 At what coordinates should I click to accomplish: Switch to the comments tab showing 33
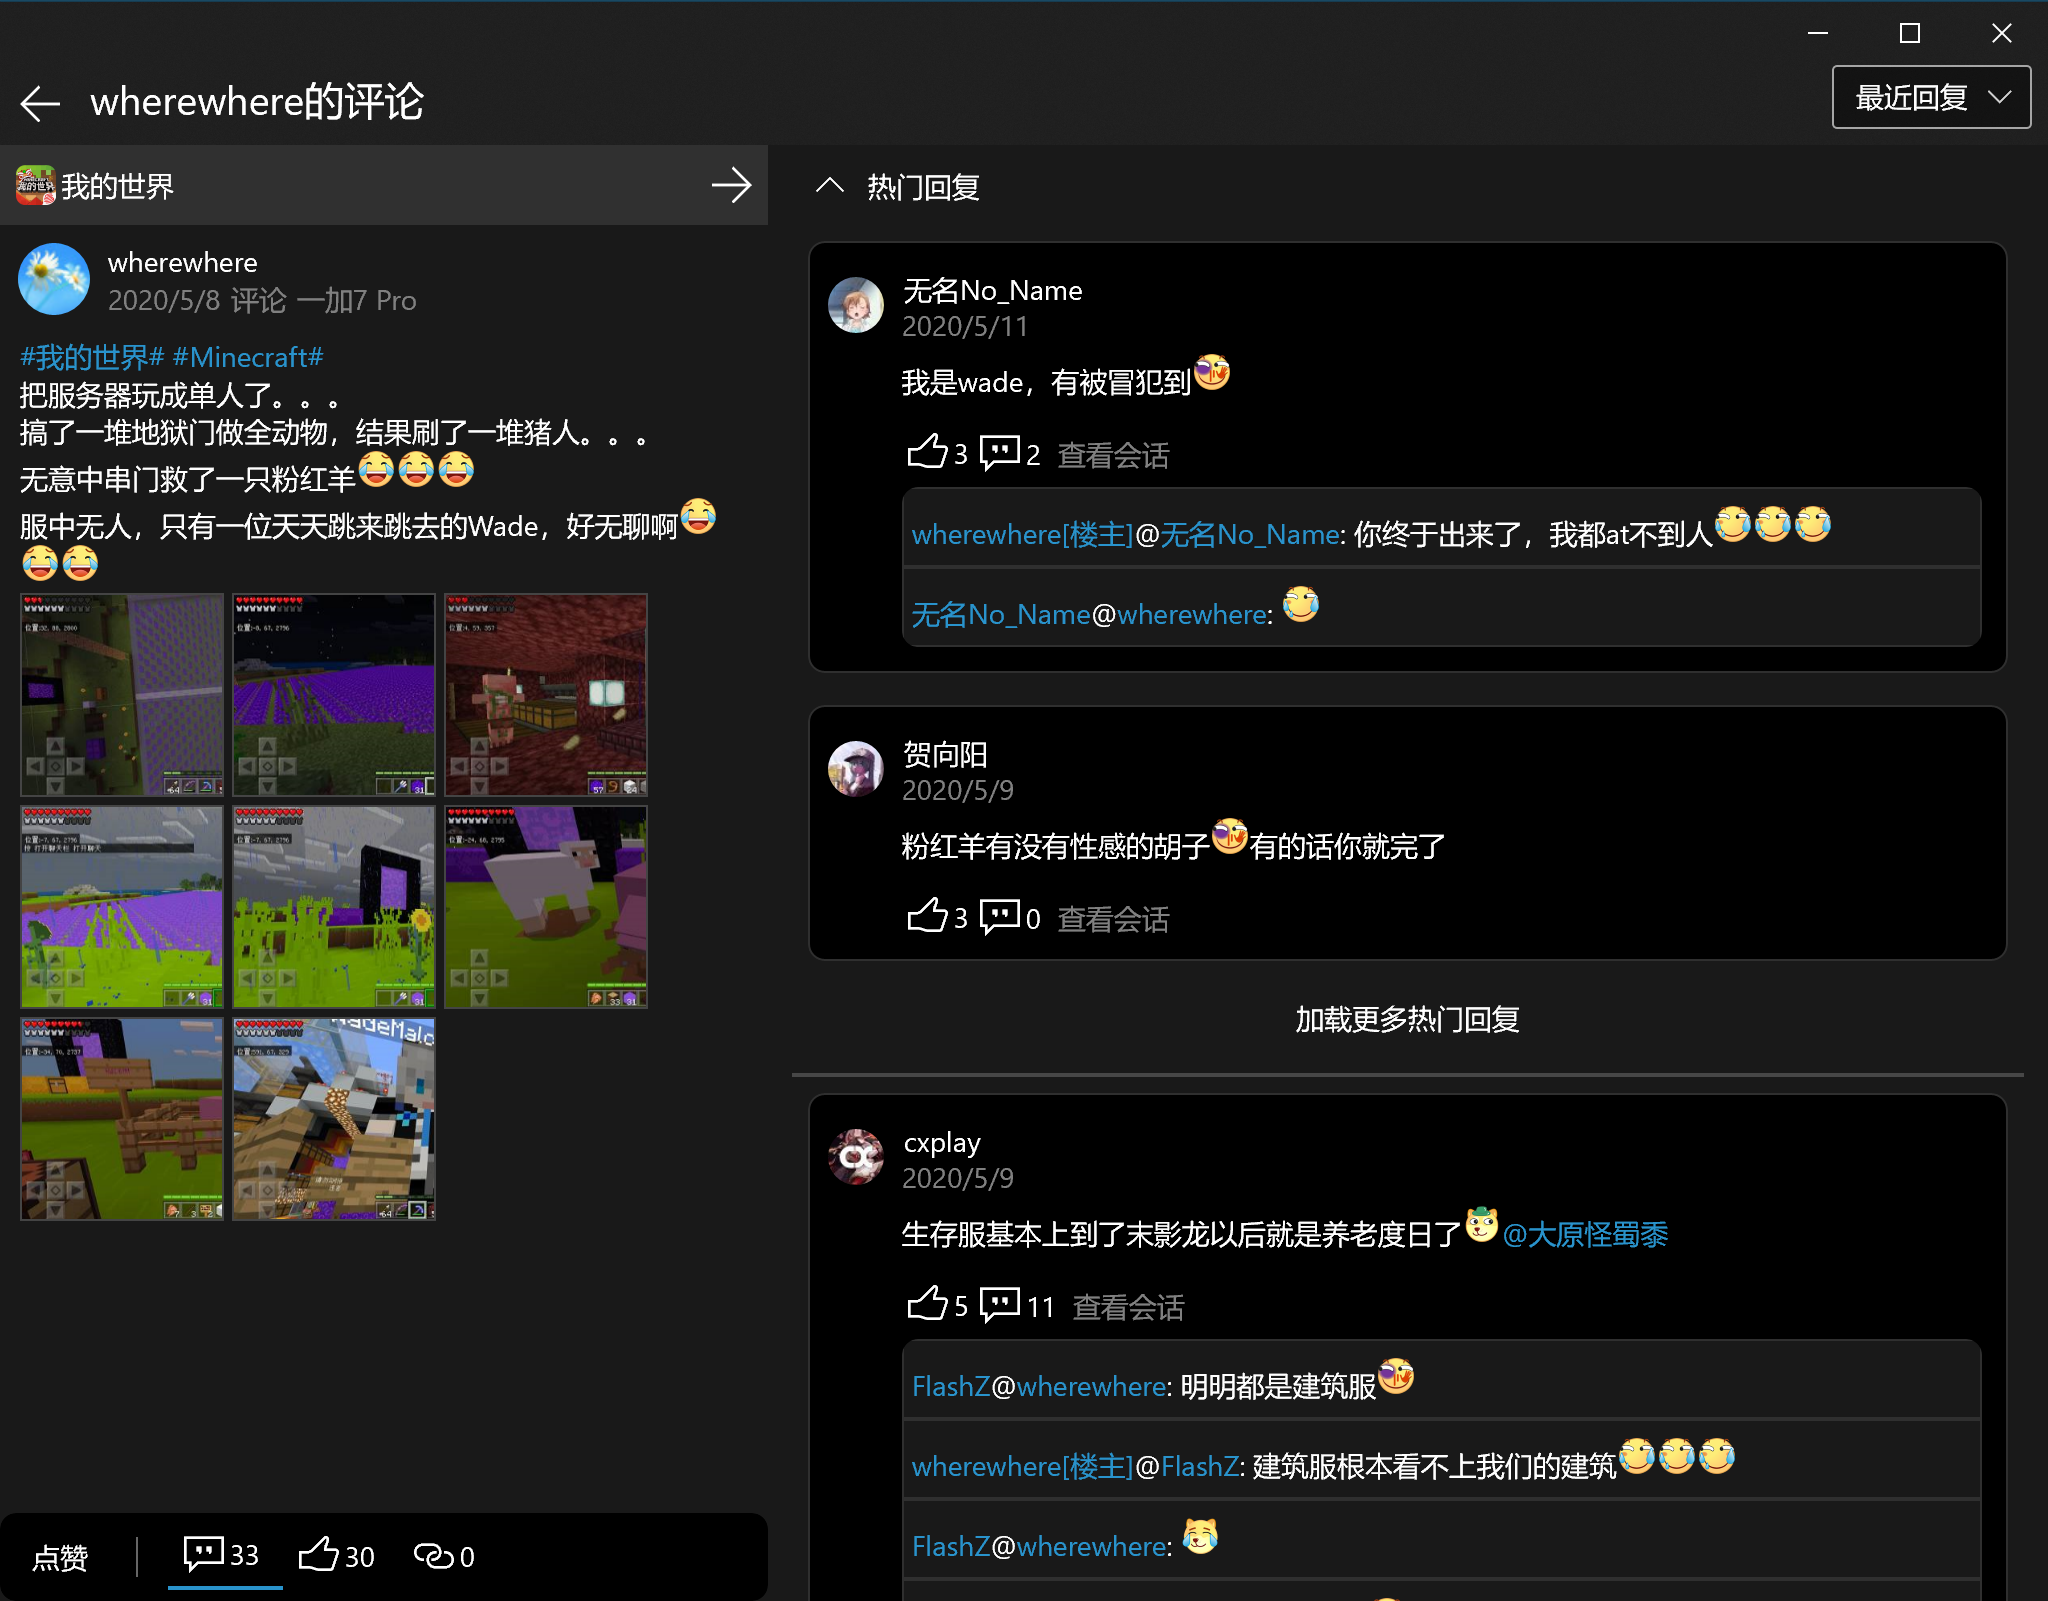pyautogui.click(x=222, y=1555)
